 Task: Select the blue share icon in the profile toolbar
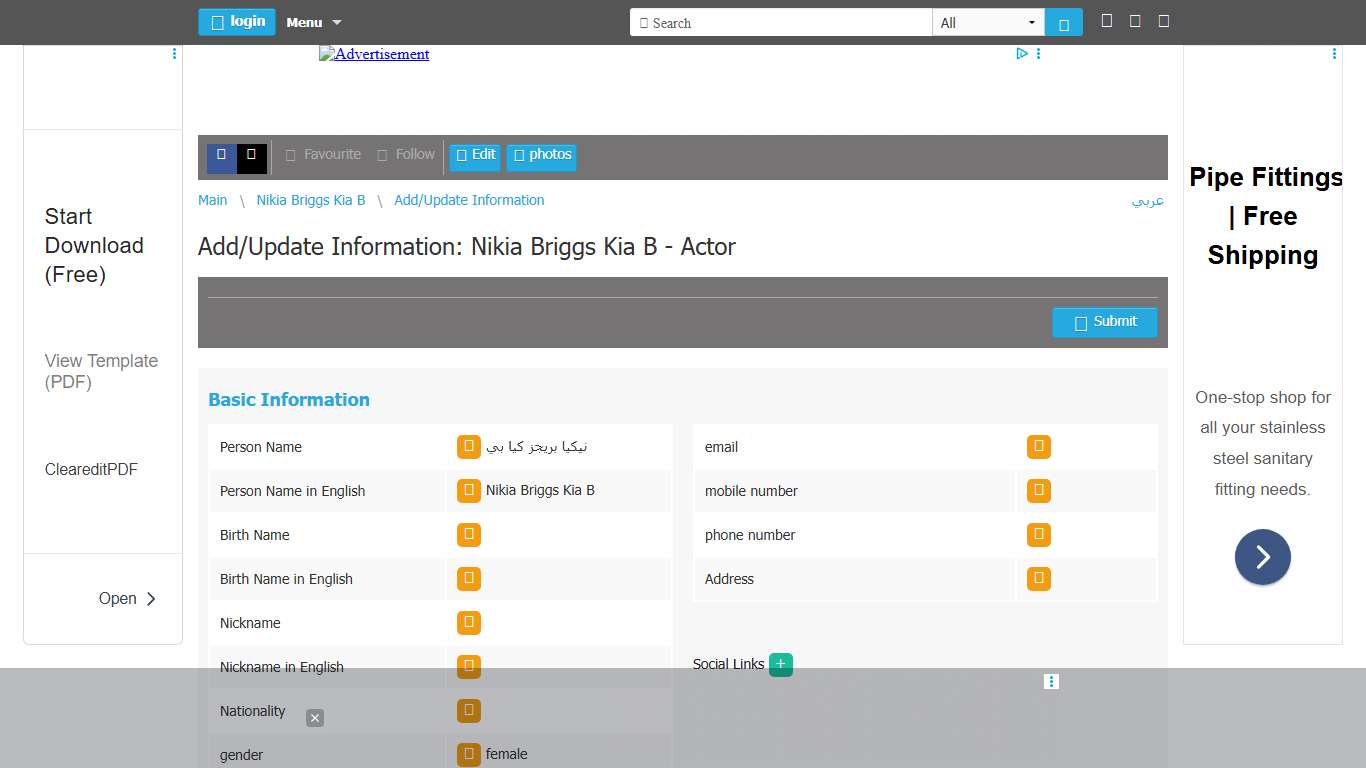(x=221, y=156)
